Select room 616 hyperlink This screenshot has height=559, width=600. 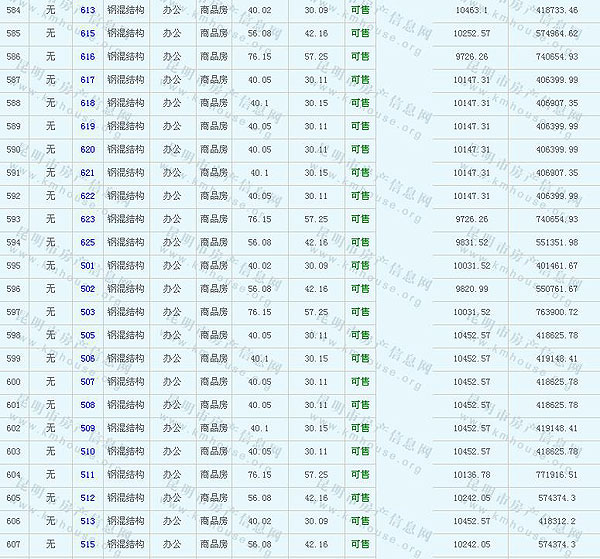pyautogui.click(x=87, y=57)
